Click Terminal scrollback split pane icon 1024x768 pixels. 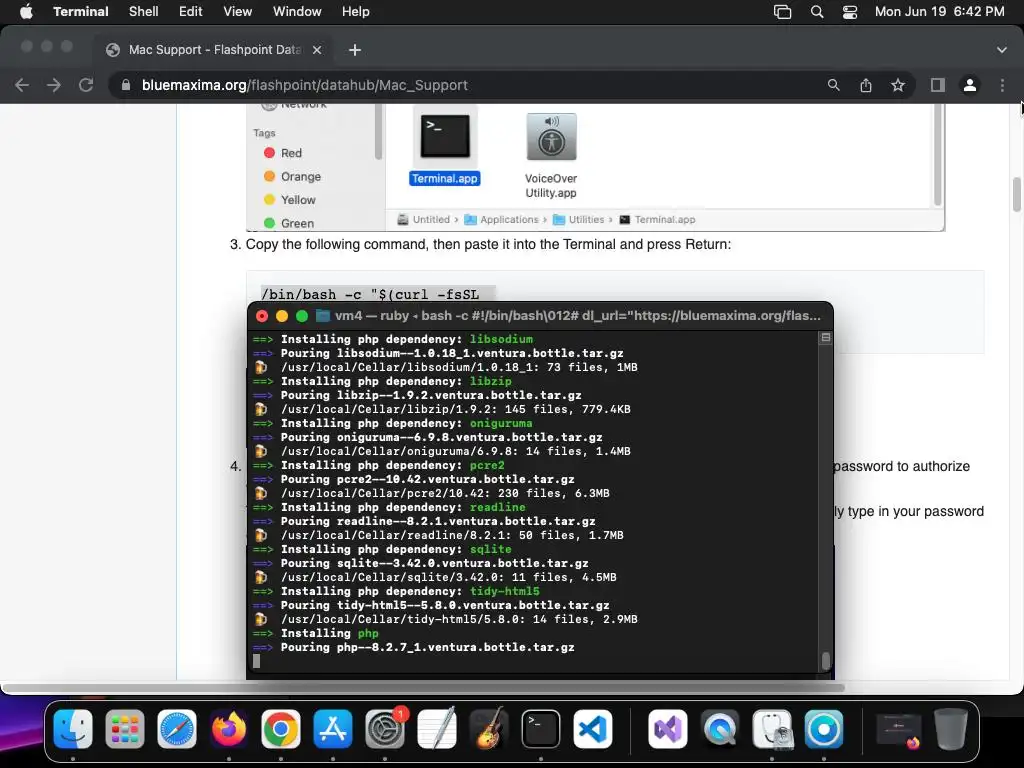825,338
